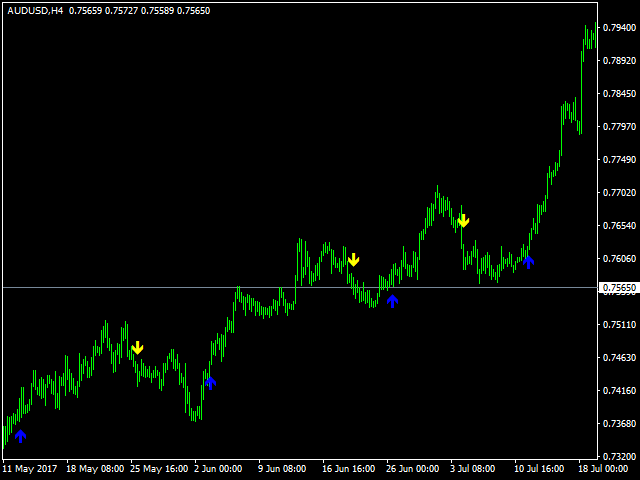Click the 0.77020 price scale label
The height and width of the screenshot is (480, 640).
pos(619,193)
